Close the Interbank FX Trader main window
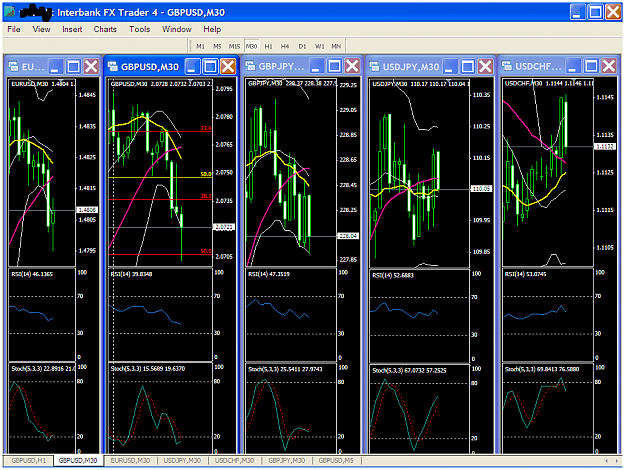This screenshot has height=470, width=625. coord(613,12)
